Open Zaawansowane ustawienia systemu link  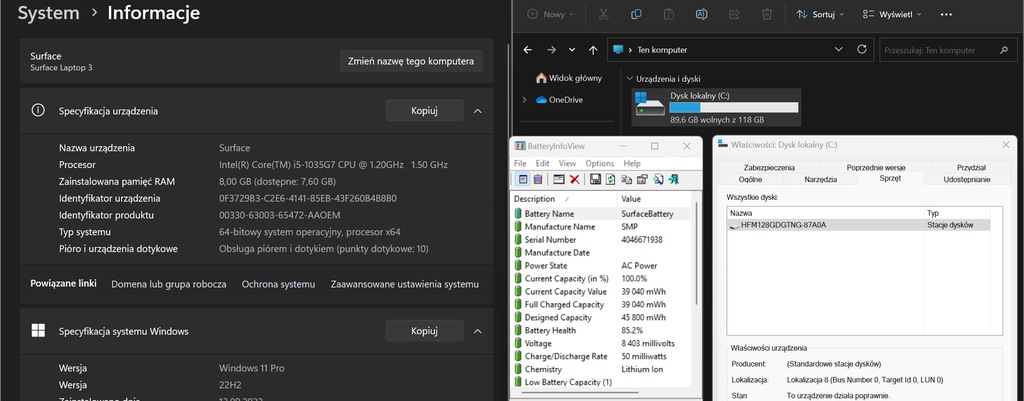pyautogui.click(x=405, y=284)
